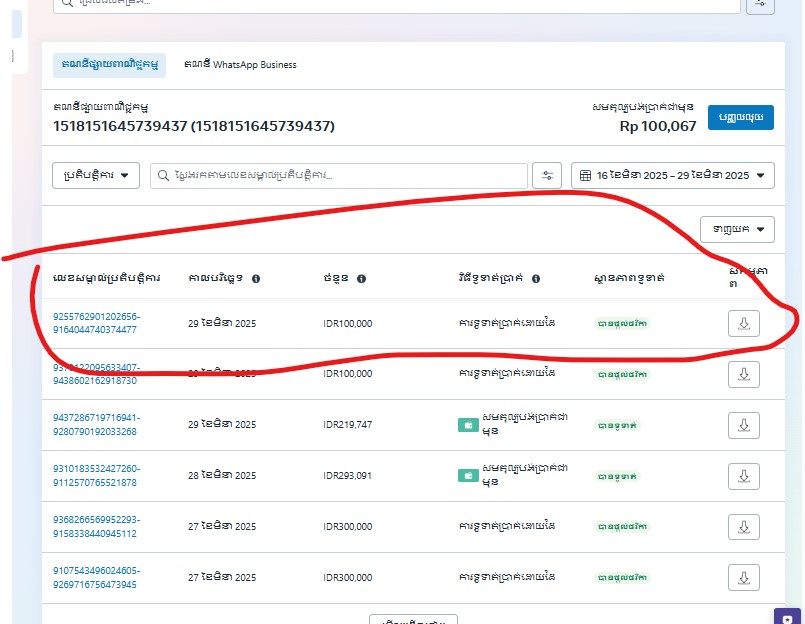Click the blue បញ្ចូលលុយ add funds button
Screen dimensions: 805x624
pyautogui.click(x=741, y=117)
